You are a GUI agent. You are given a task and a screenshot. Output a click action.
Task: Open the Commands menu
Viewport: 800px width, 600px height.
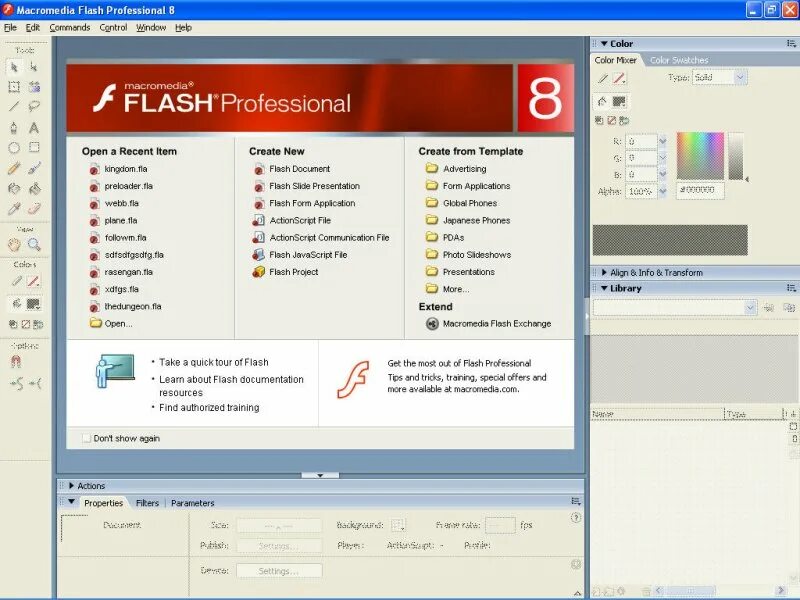tap(70, 28)
